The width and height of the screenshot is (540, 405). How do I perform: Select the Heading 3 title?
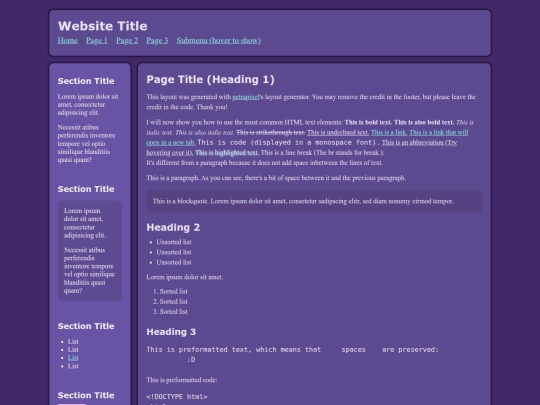click(171, 332)
